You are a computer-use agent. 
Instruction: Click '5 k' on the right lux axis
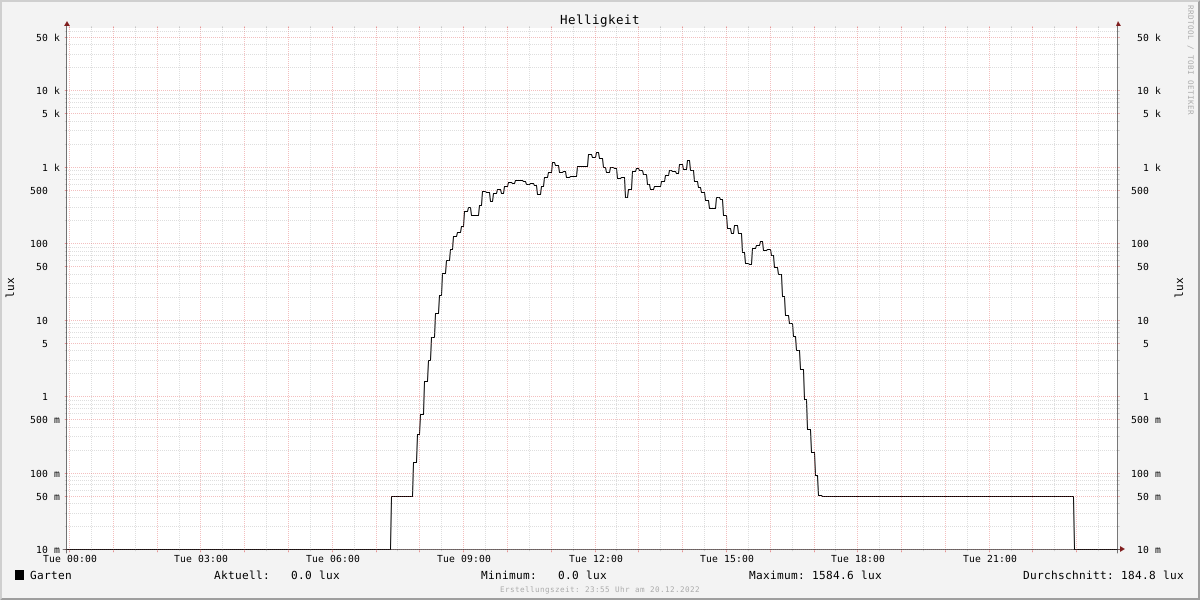click(x=1152, y=114)
